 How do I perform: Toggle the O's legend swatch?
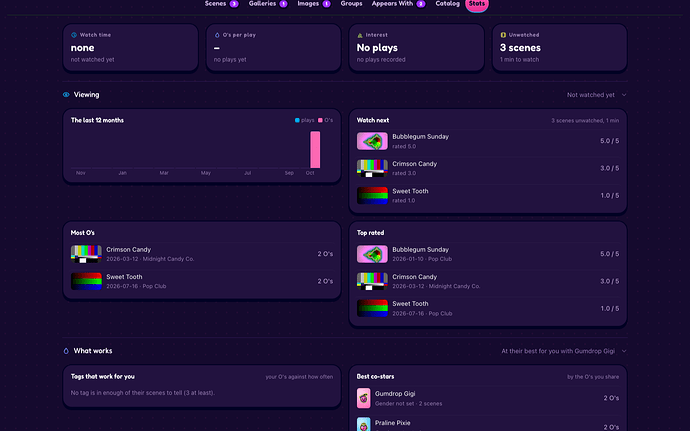point(320,120)
